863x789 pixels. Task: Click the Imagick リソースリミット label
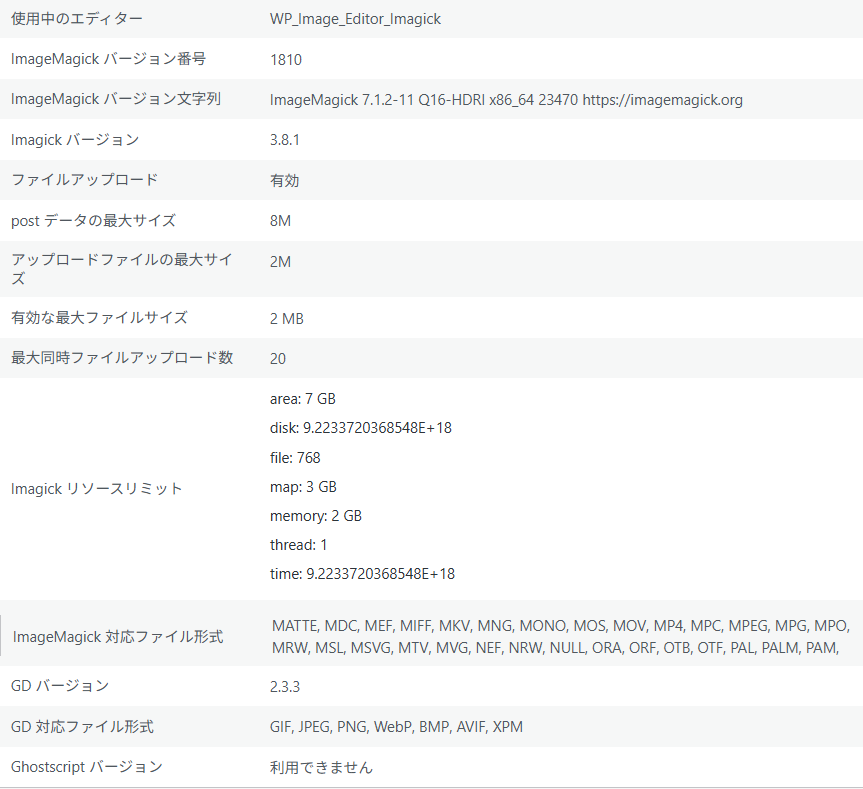point(97,489)
